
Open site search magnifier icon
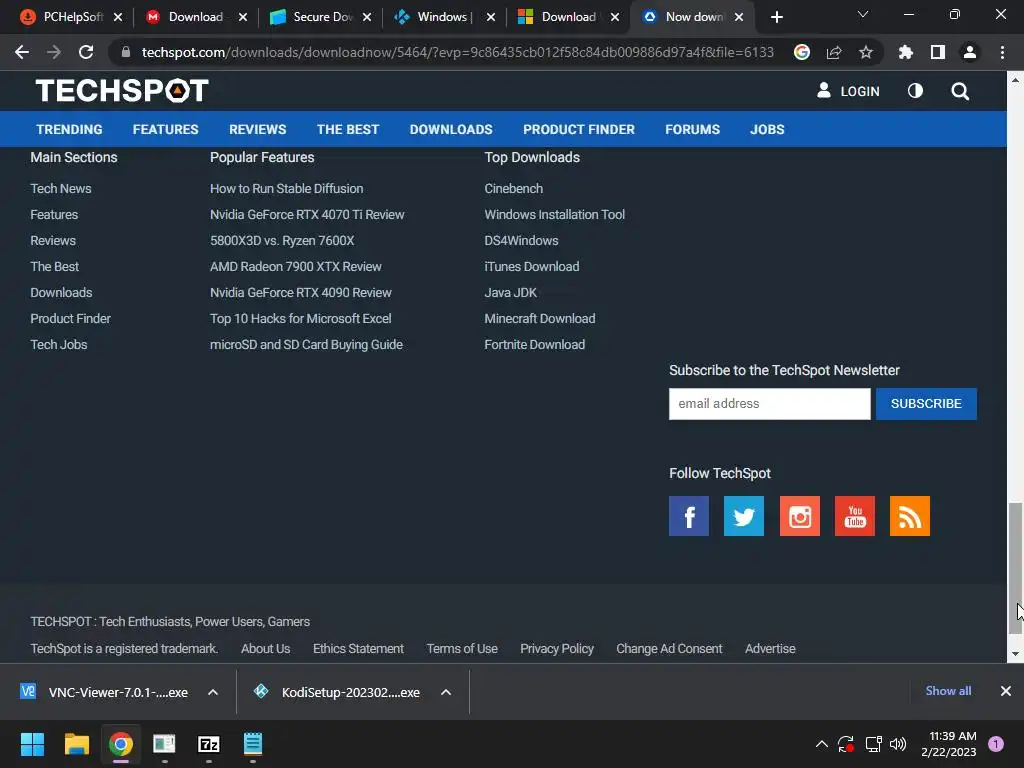[959, 91]
